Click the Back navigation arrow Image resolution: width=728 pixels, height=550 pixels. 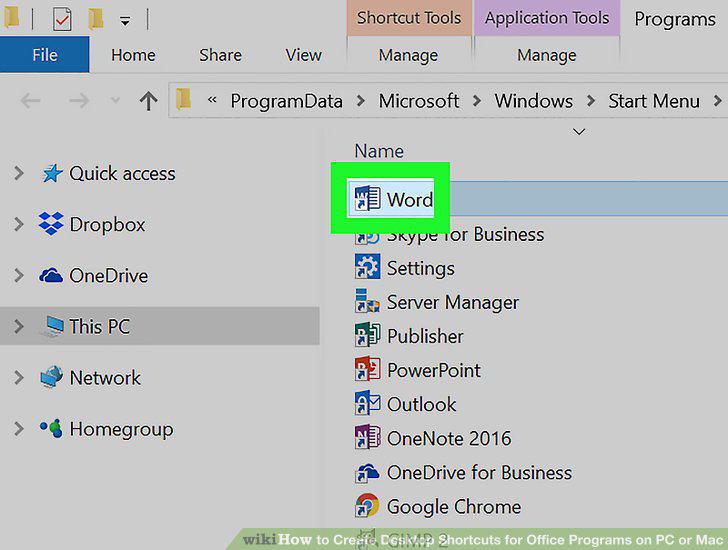pos(31,100)
